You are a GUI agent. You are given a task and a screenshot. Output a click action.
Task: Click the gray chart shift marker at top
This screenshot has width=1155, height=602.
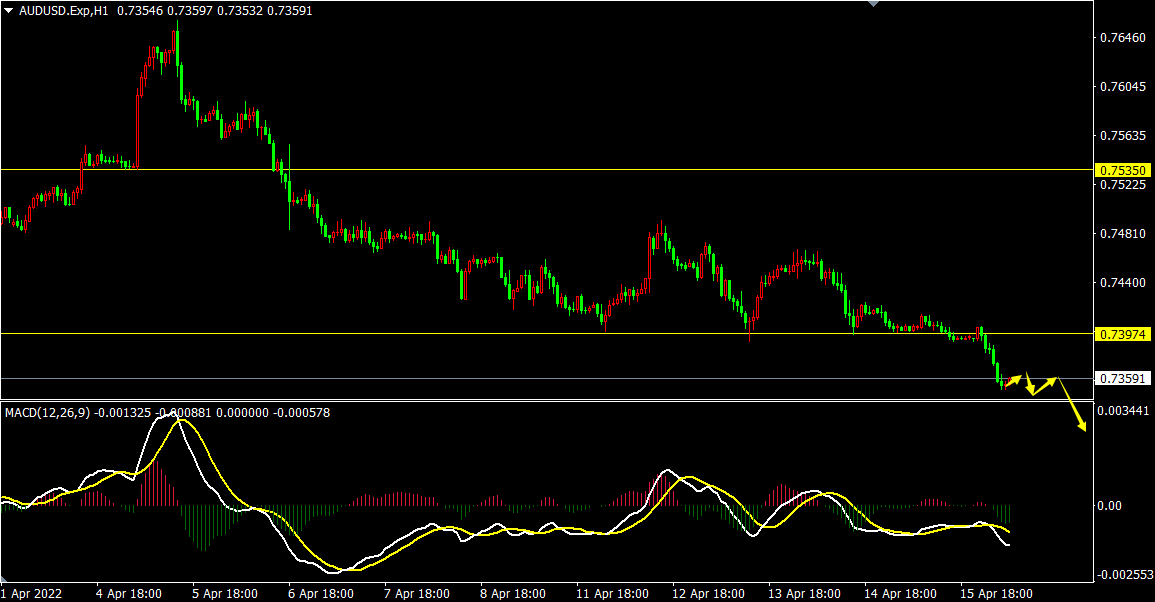pyautogui.click(x=873, y=4)
